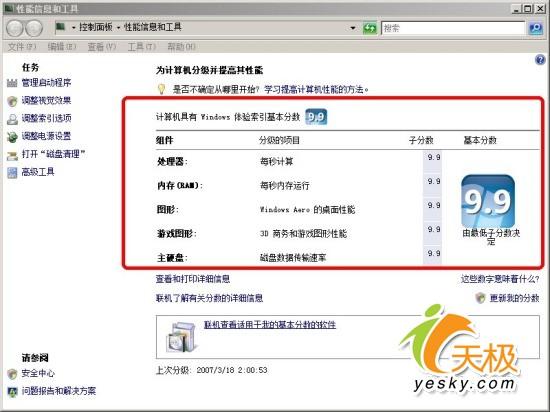Click 联机查看适用于我的基本分数的软件 link
Viewport: 550px width, 412px height.
270,324
